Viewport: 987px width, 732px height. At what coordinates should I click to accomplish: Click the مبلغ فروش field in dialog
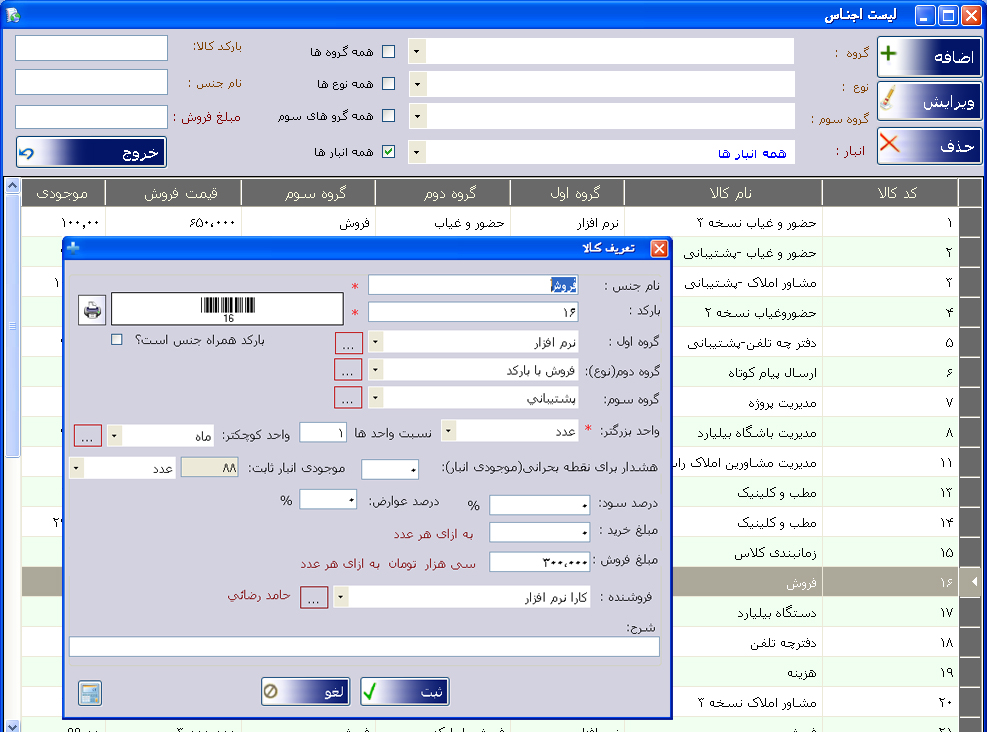click(x=539, y=561)
